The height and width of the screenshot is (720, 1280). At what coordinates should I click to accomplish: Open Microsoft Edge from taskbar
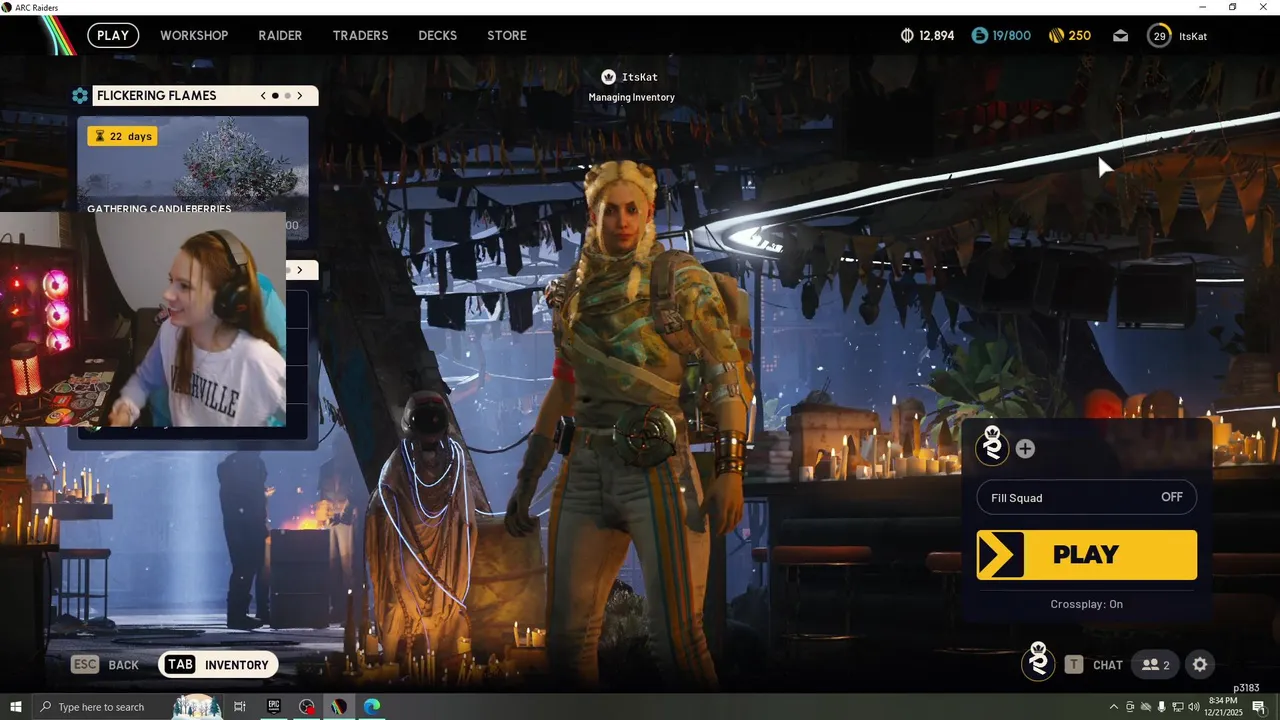372,707
